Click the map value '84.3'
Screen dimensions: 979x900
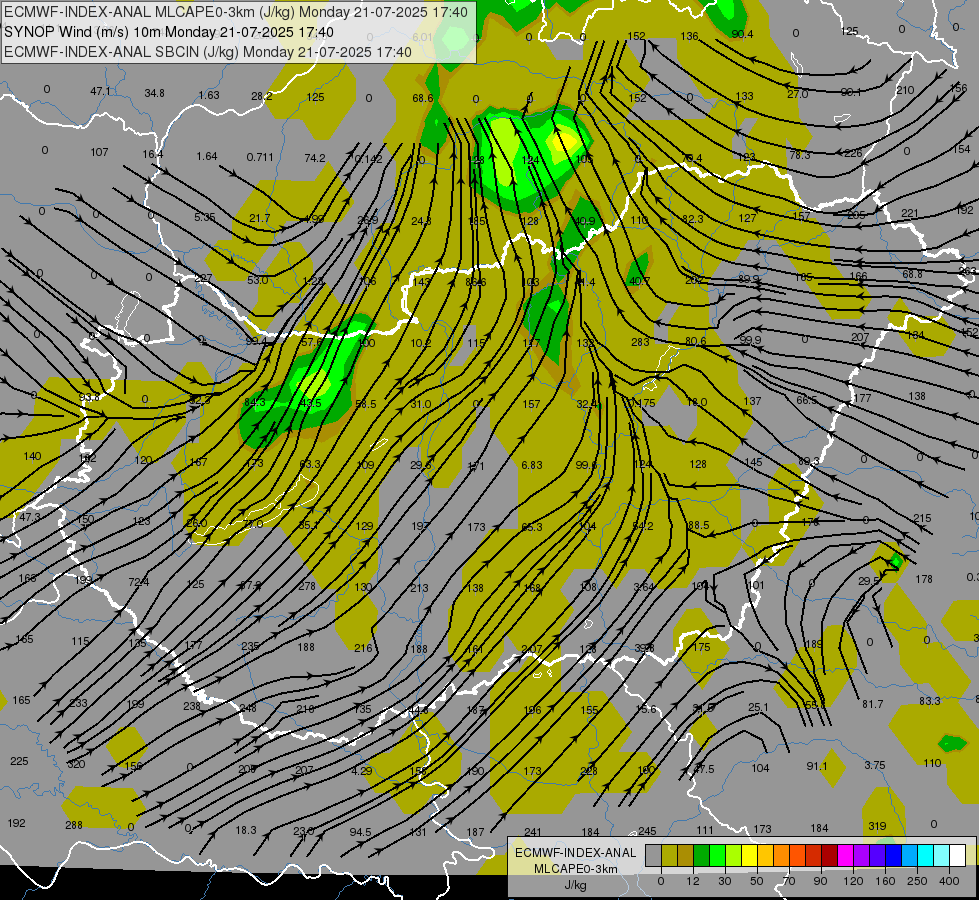pos(255,402)
